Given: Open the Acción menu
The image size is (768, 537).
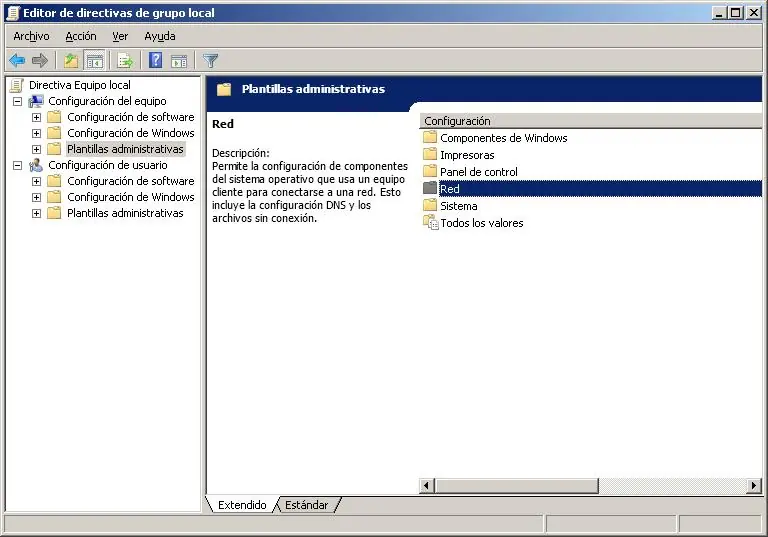Looking at the screenshot, I should point(81,36).
